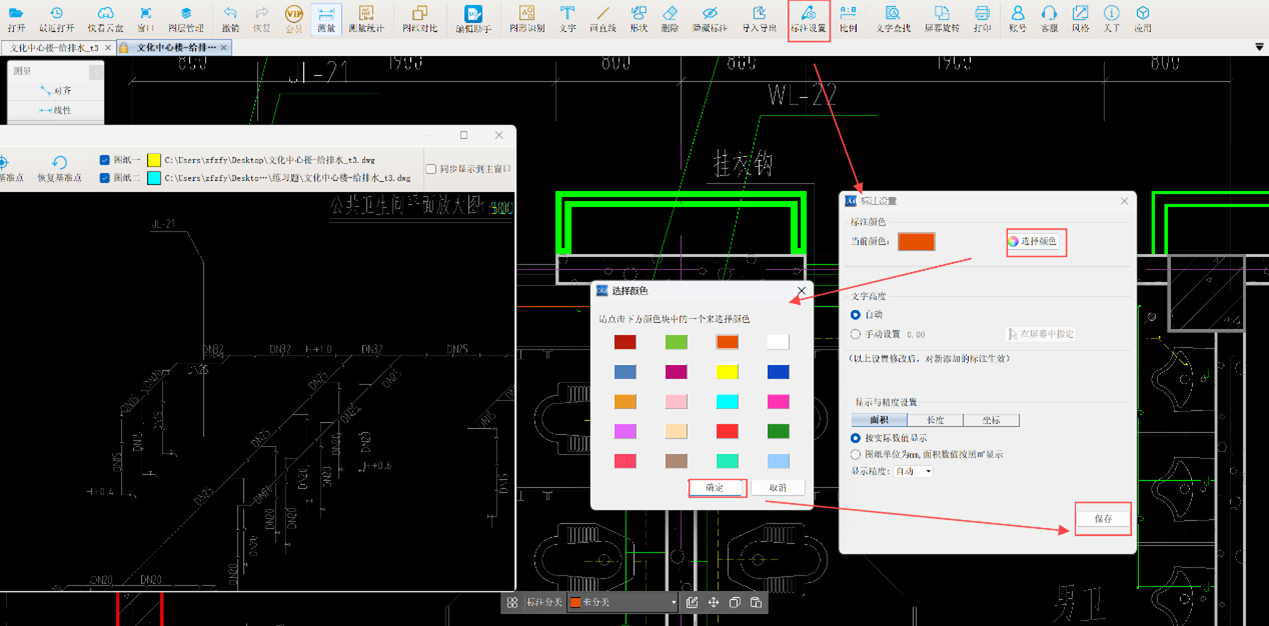Viewport: 1269px width, 626px height.
Task: Open the 显示精度 precision dropdown
Action: pyautogui.click(x=914, y=471)
